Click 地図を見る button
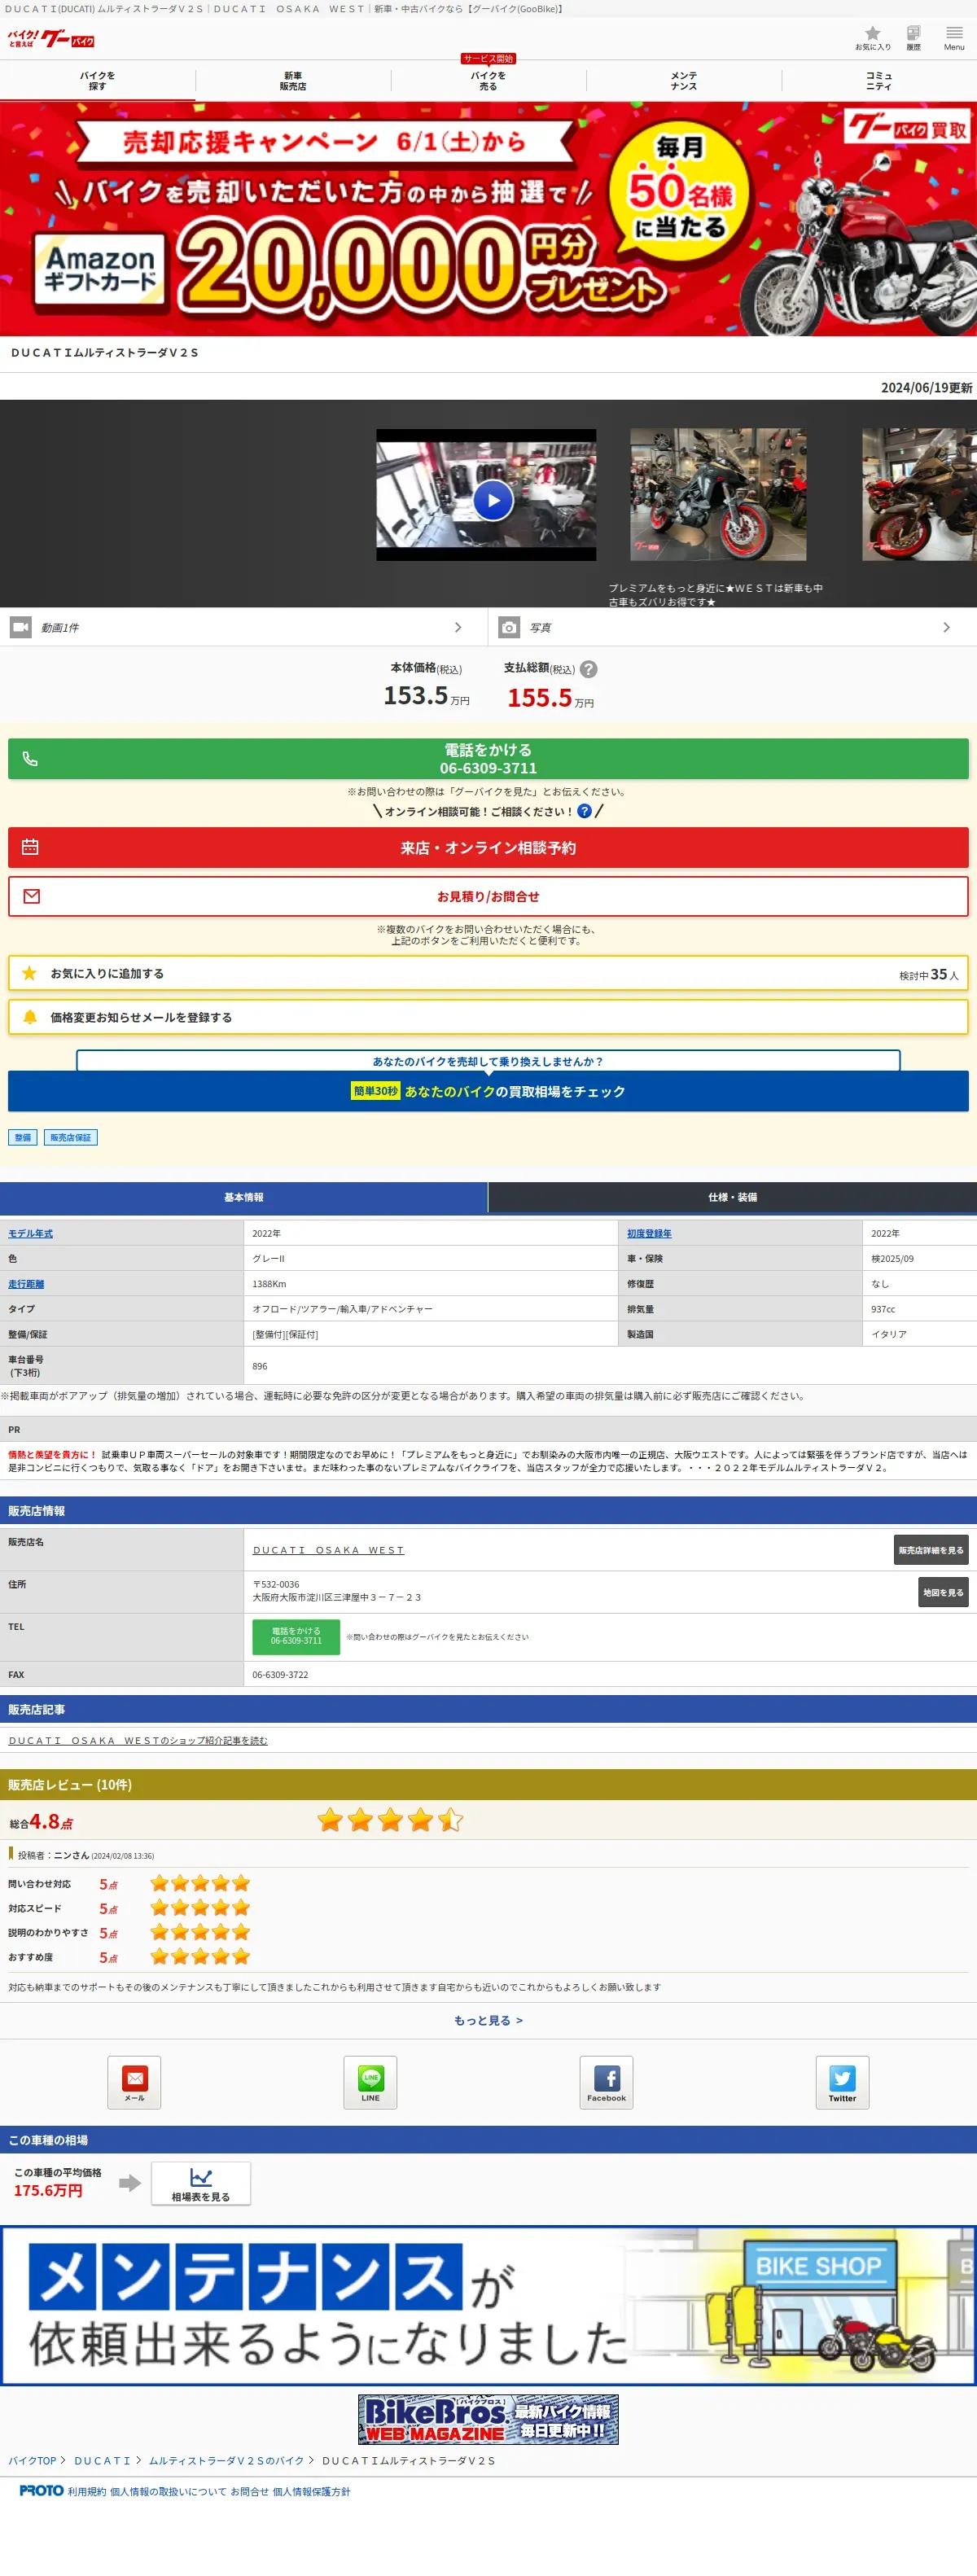 point(943,1592)
